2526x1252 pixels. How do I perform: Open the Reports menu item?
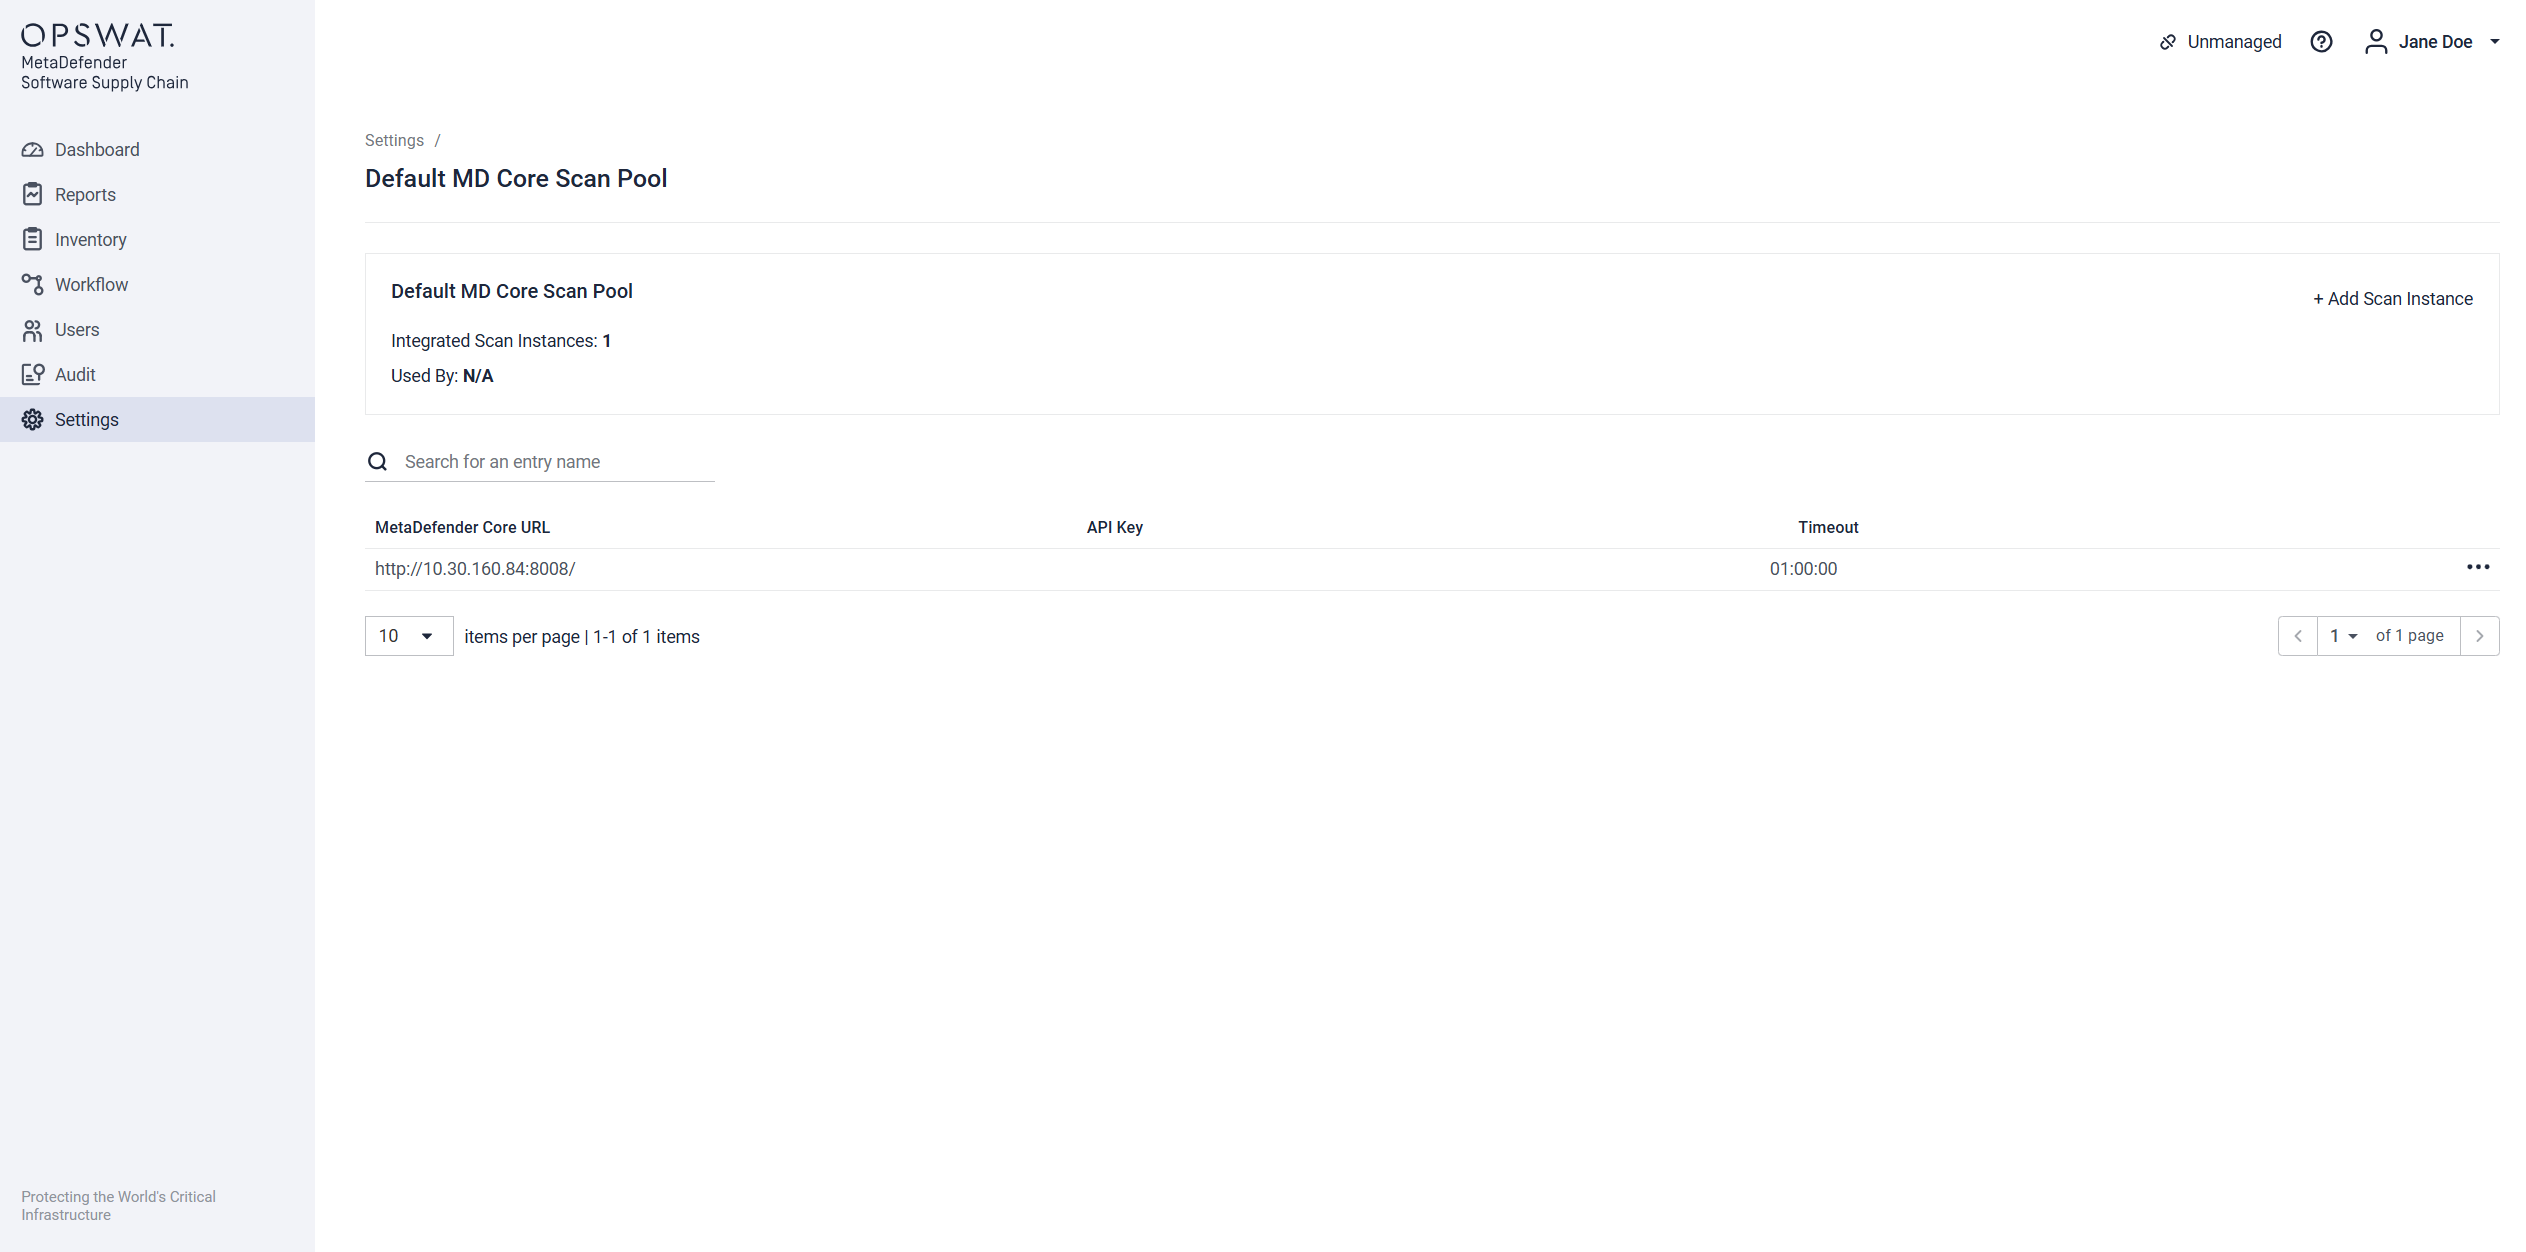coord(157,195)
